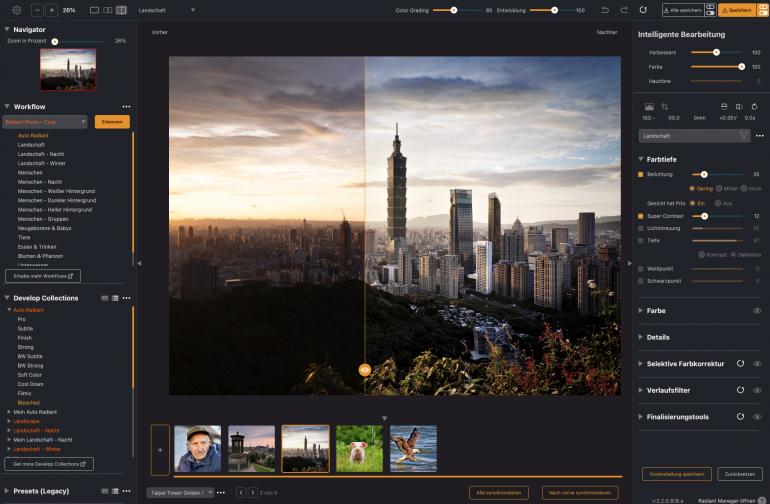Screen dimensions: 770x504
Task: Click the Alle synchronisieren button
Action: (498, 492)
